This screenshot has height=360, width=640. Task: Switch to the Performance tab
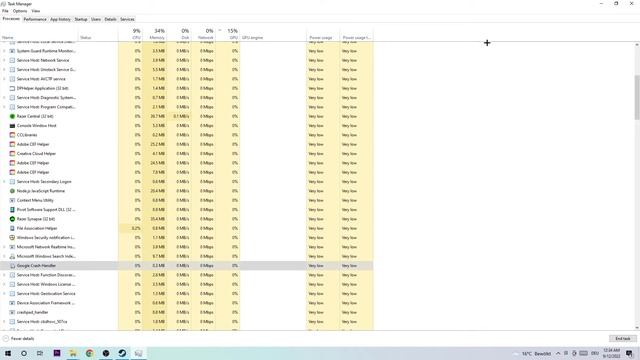pos(35,19)
